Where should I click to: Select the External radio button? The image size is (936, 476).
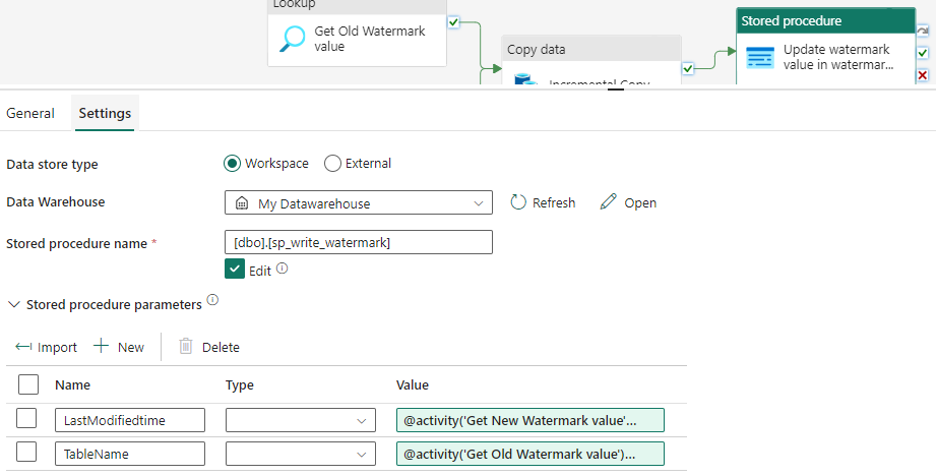pyautogui.click(x=332, y=163)
